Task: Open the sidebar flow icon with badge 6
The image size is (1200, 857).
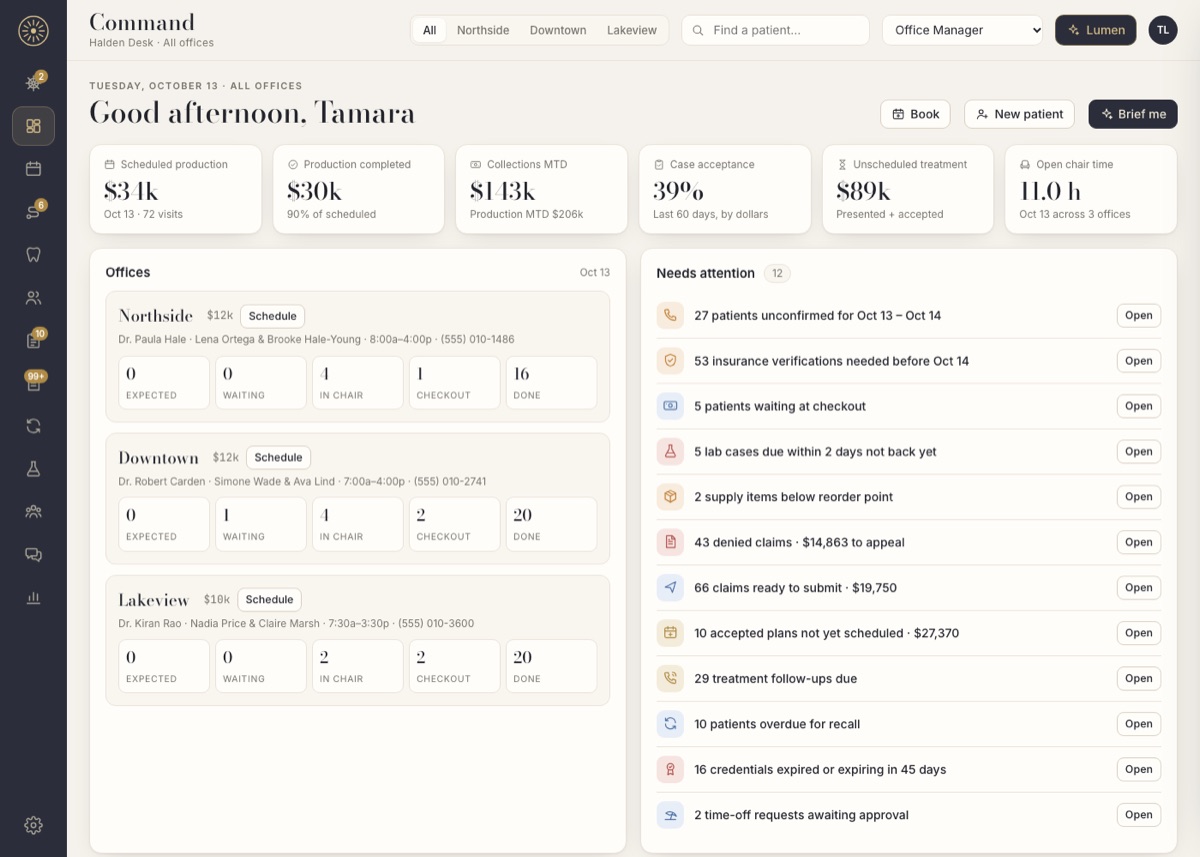Action: [x=33, y=212]
